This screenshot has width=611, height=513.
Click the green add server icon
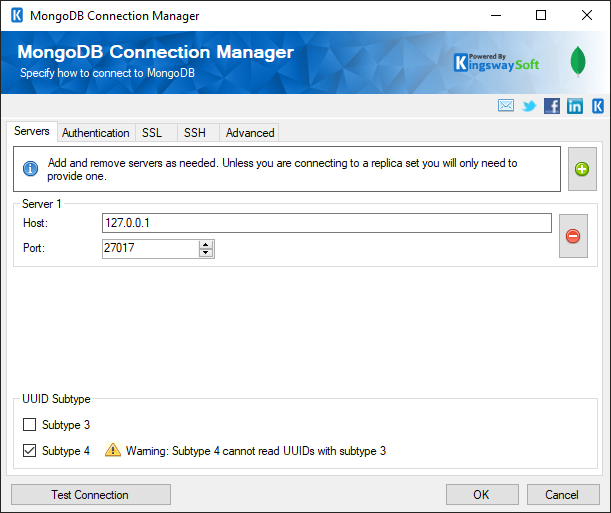click(582, 169)
